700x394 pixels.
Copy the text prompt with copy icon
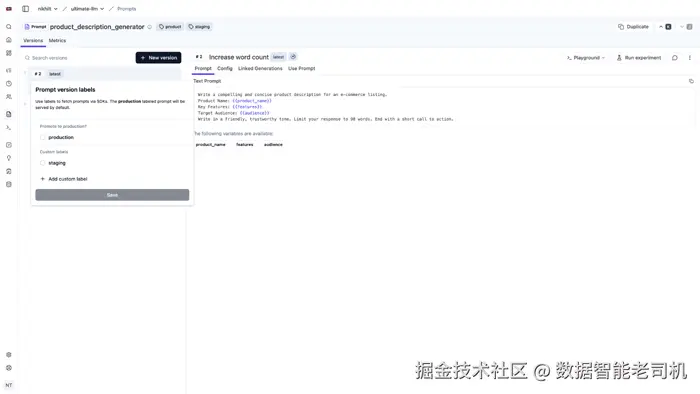tap(691, 81)
